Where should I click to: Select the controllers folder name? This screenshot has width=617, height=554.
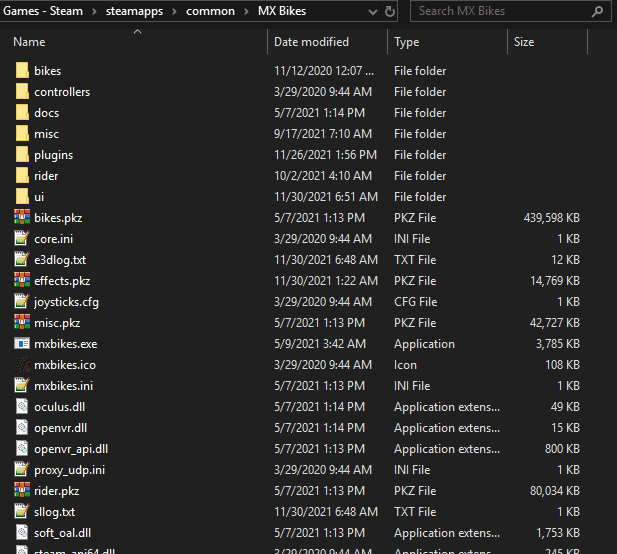coord(62,92)
